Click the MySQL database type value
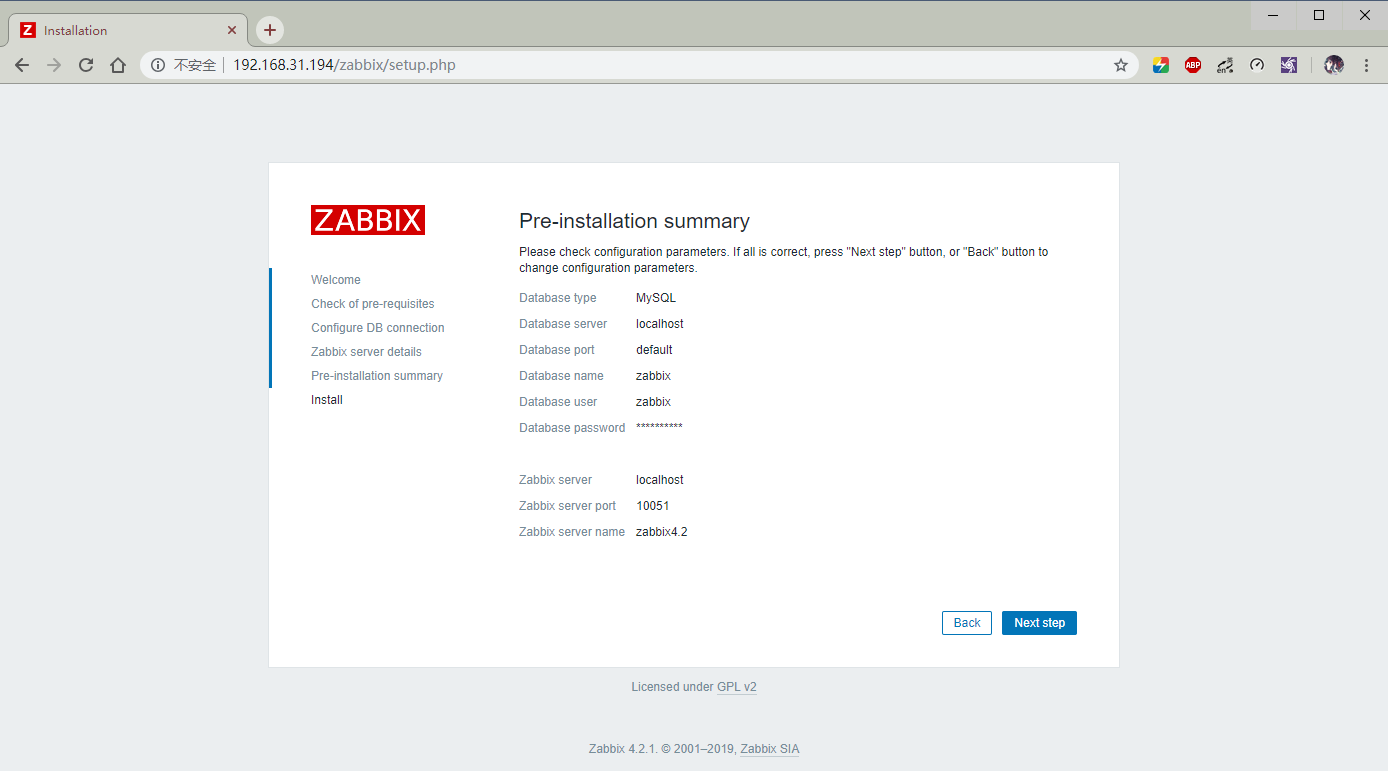Image resolution: width=1388 pixels, height=771 pixels. click(x=656, y=298)
